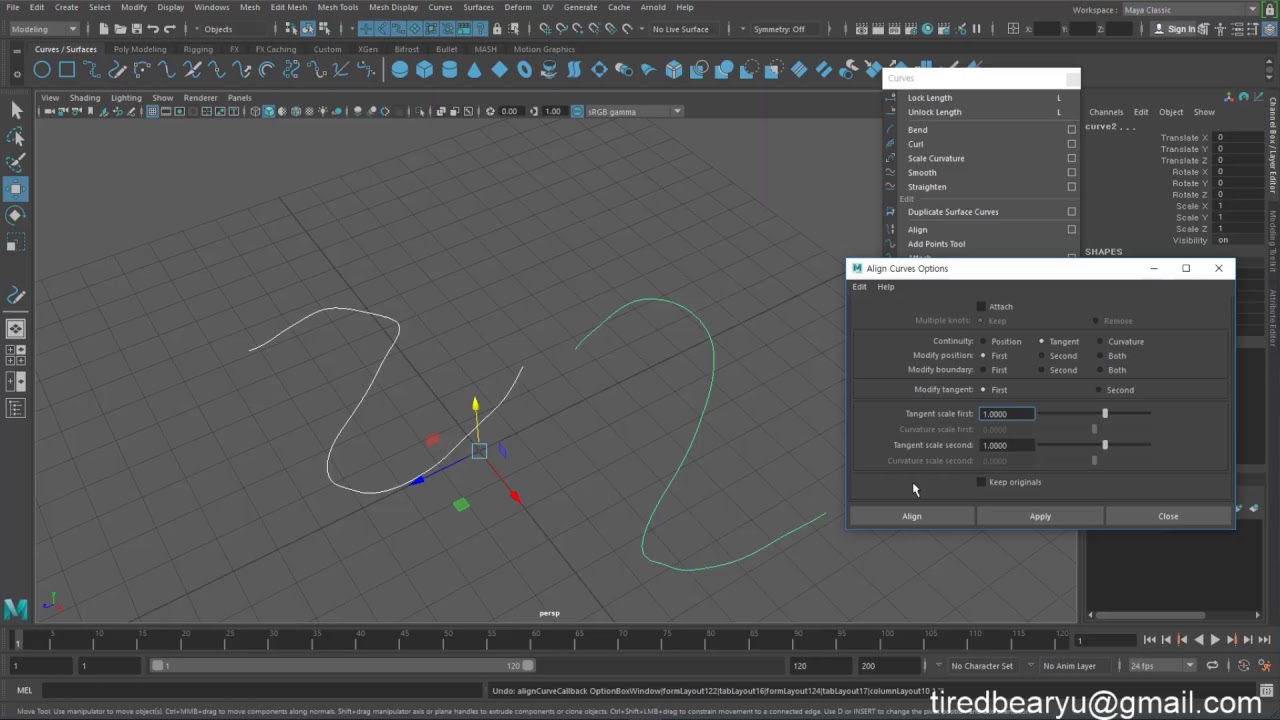Activate the Rotate tool in the toolbox
This screenshot has height=720, width=1280.
point(16,216)
